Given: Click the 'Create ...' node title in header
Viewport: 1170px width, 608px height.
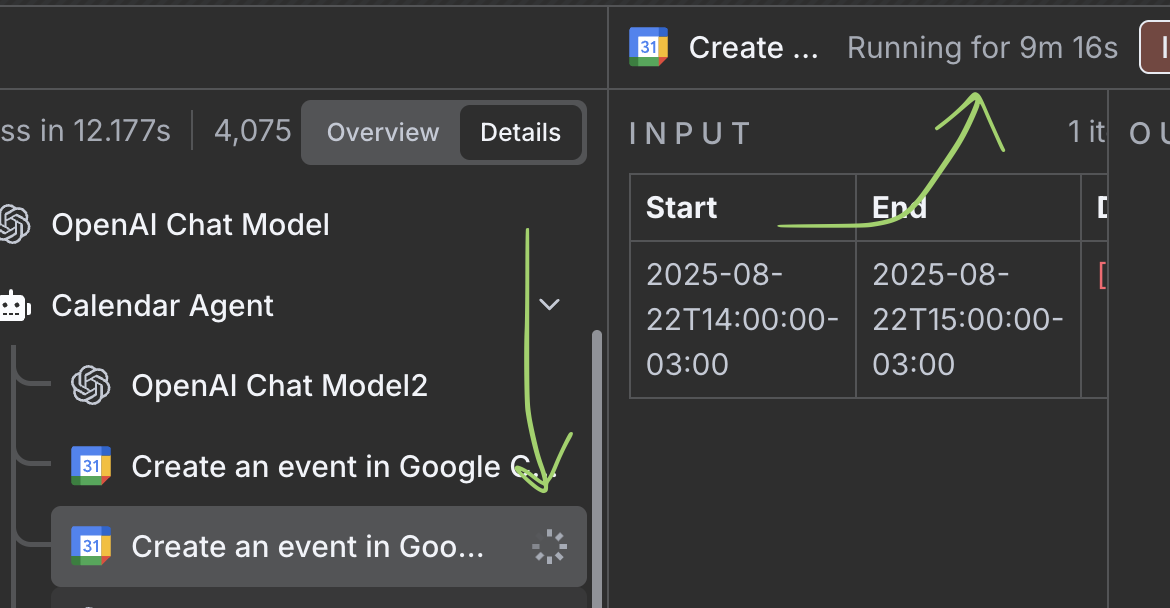Looking at the screenshot, I should [754, 48].
